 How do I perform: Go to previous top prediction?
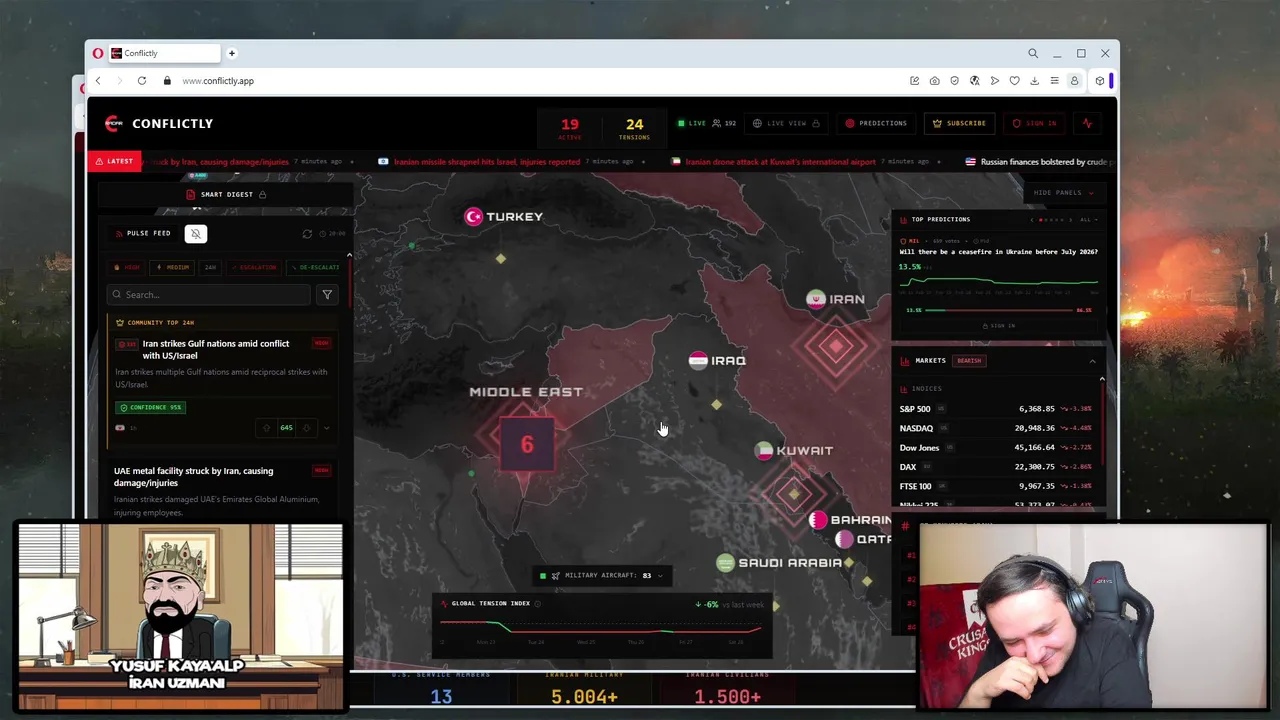point(1032,219)
